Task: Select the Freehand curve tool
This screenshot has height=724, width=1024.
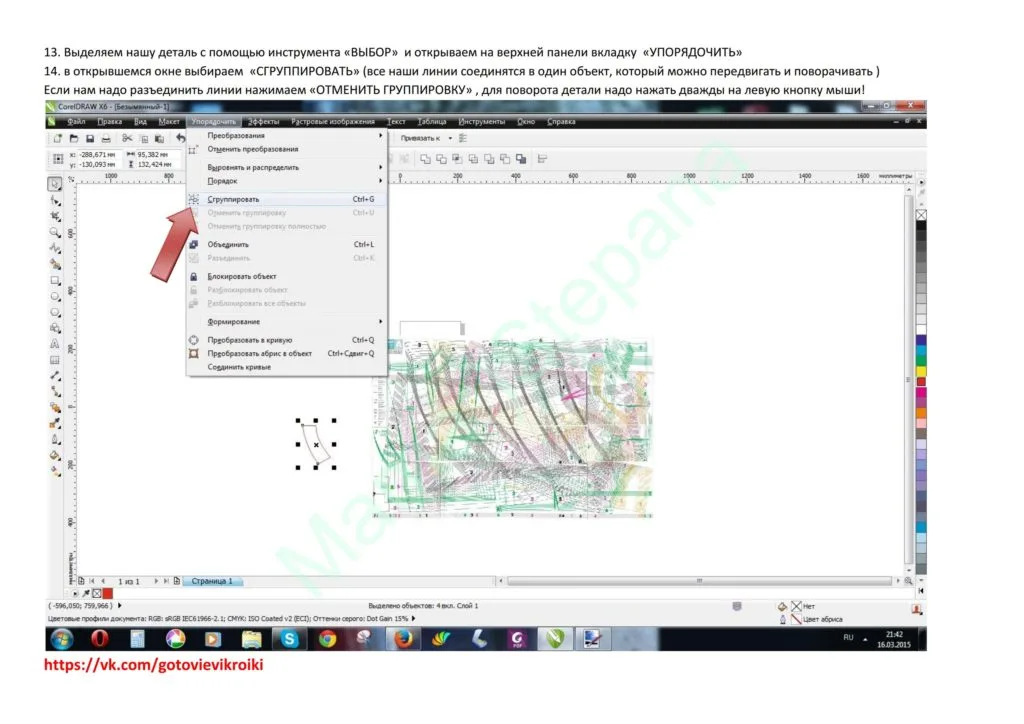Action: click(55, 248)
